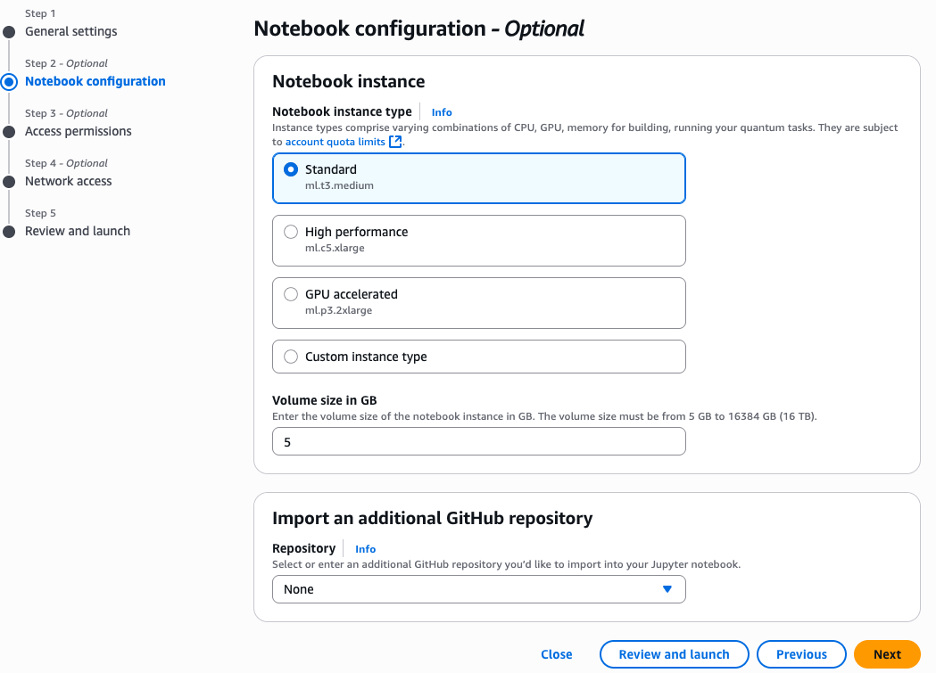The width and height of the screenshot is (936, 674).
Task: Click the Step 5 Review and launch marker
Action: click(9, 232)
